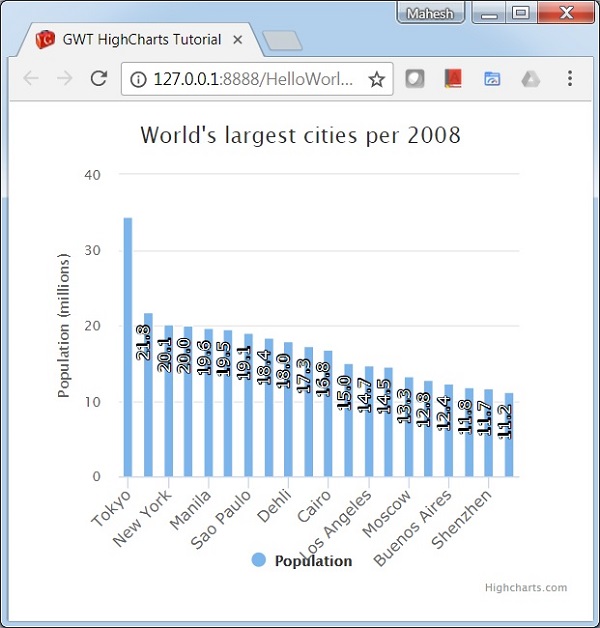The height and width of the screenshot is (628, 600).
Task: Click the gray shield extension icon
Action: pos(415,78)
